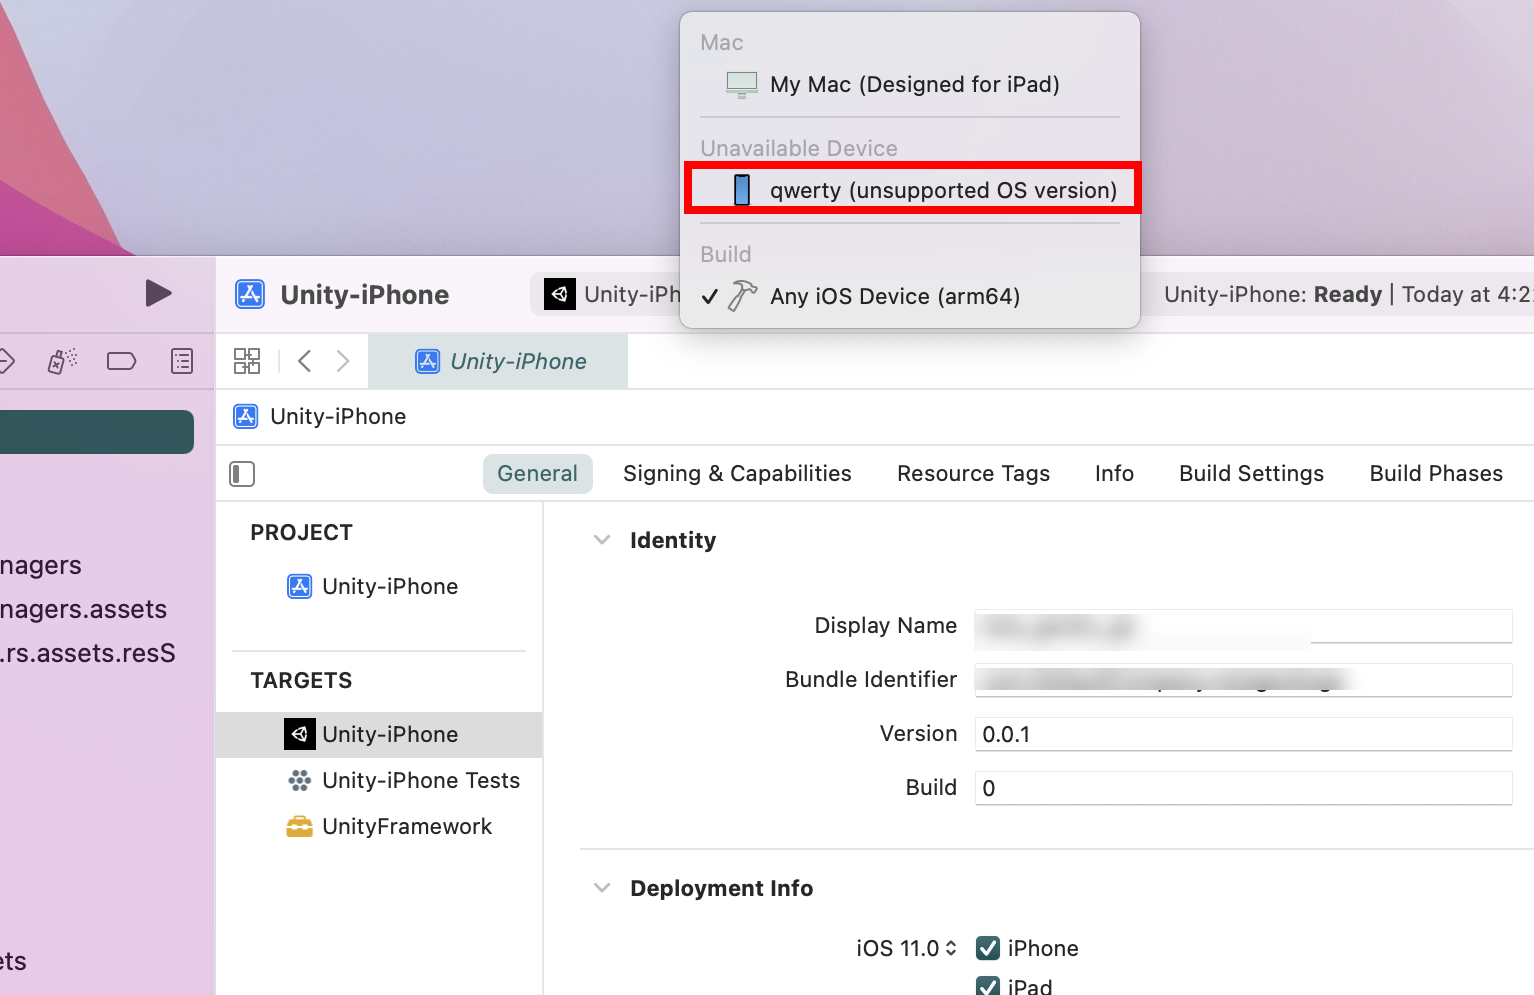The image size is (1534, 995).
Task: Click the blue icon in the breadcrumb bar
Action: tap(245, 416)
